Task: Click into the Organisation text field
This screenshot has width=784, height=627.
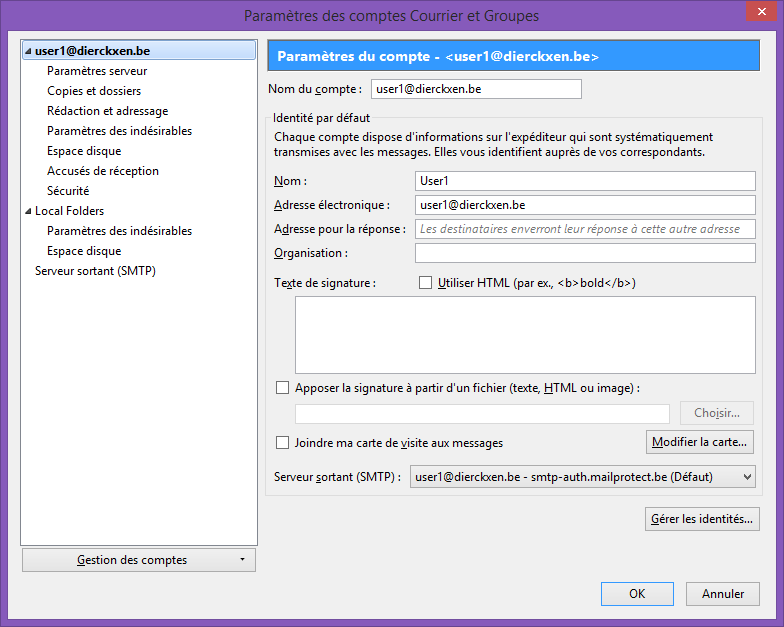Action: point(585,253)
